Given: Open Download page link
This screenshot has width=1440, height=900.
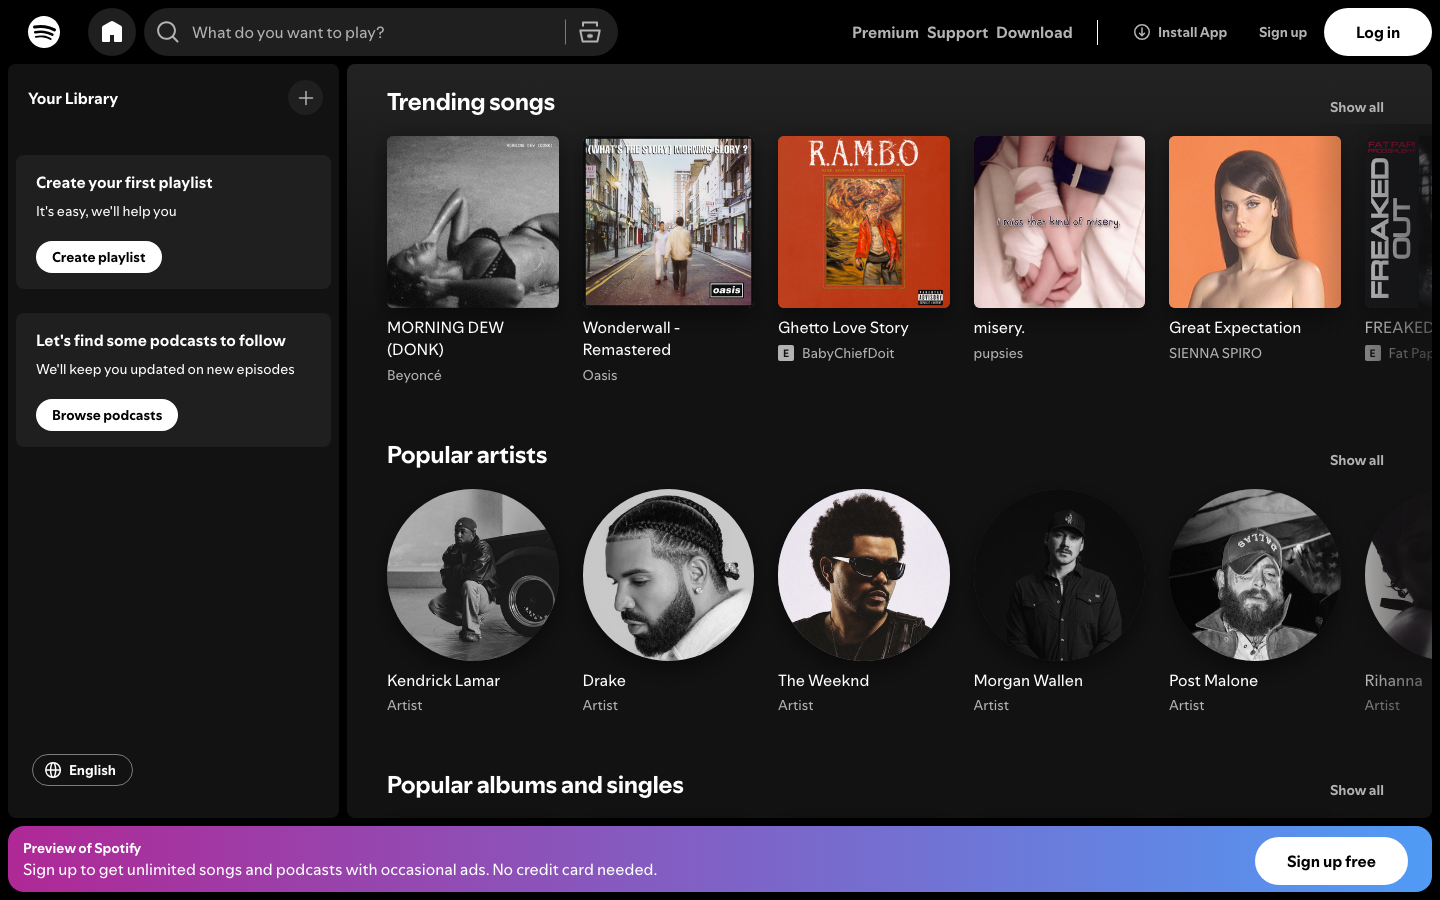Looking at the screenshot, I should tap(1034, 32).
